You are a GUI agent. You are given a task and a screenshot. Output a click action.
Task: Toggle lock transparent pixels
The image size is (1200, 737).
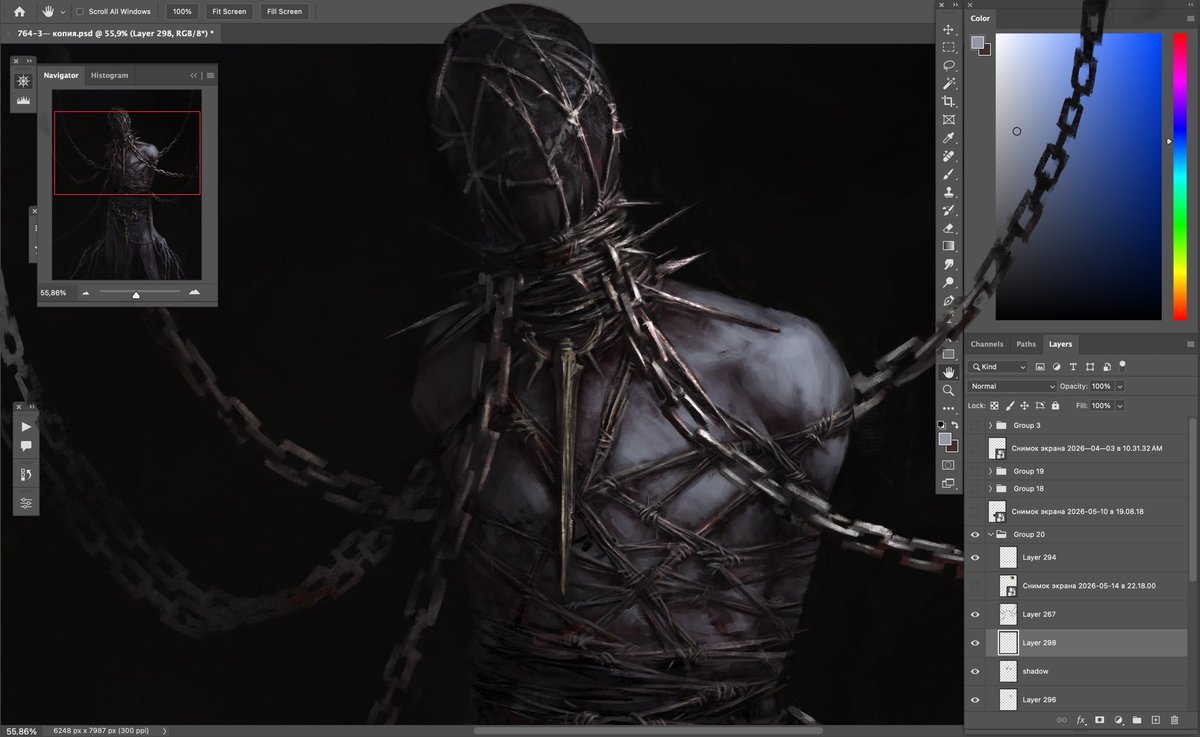coord(994,405)
